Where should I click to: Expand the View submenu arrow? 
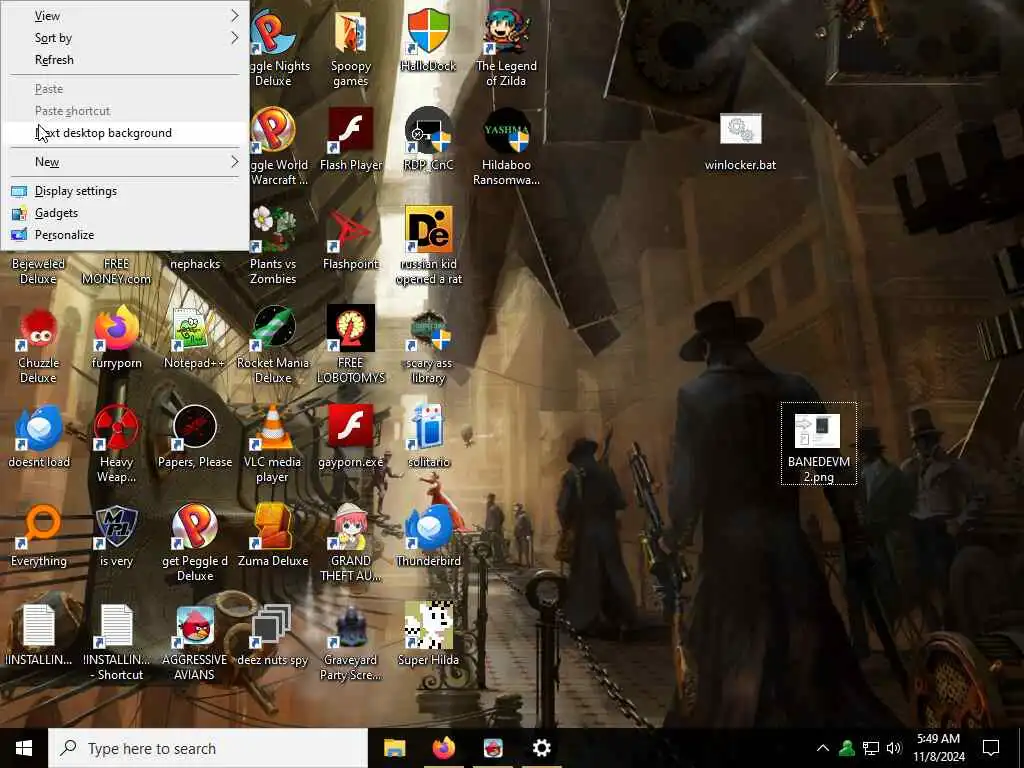(234, 16)
